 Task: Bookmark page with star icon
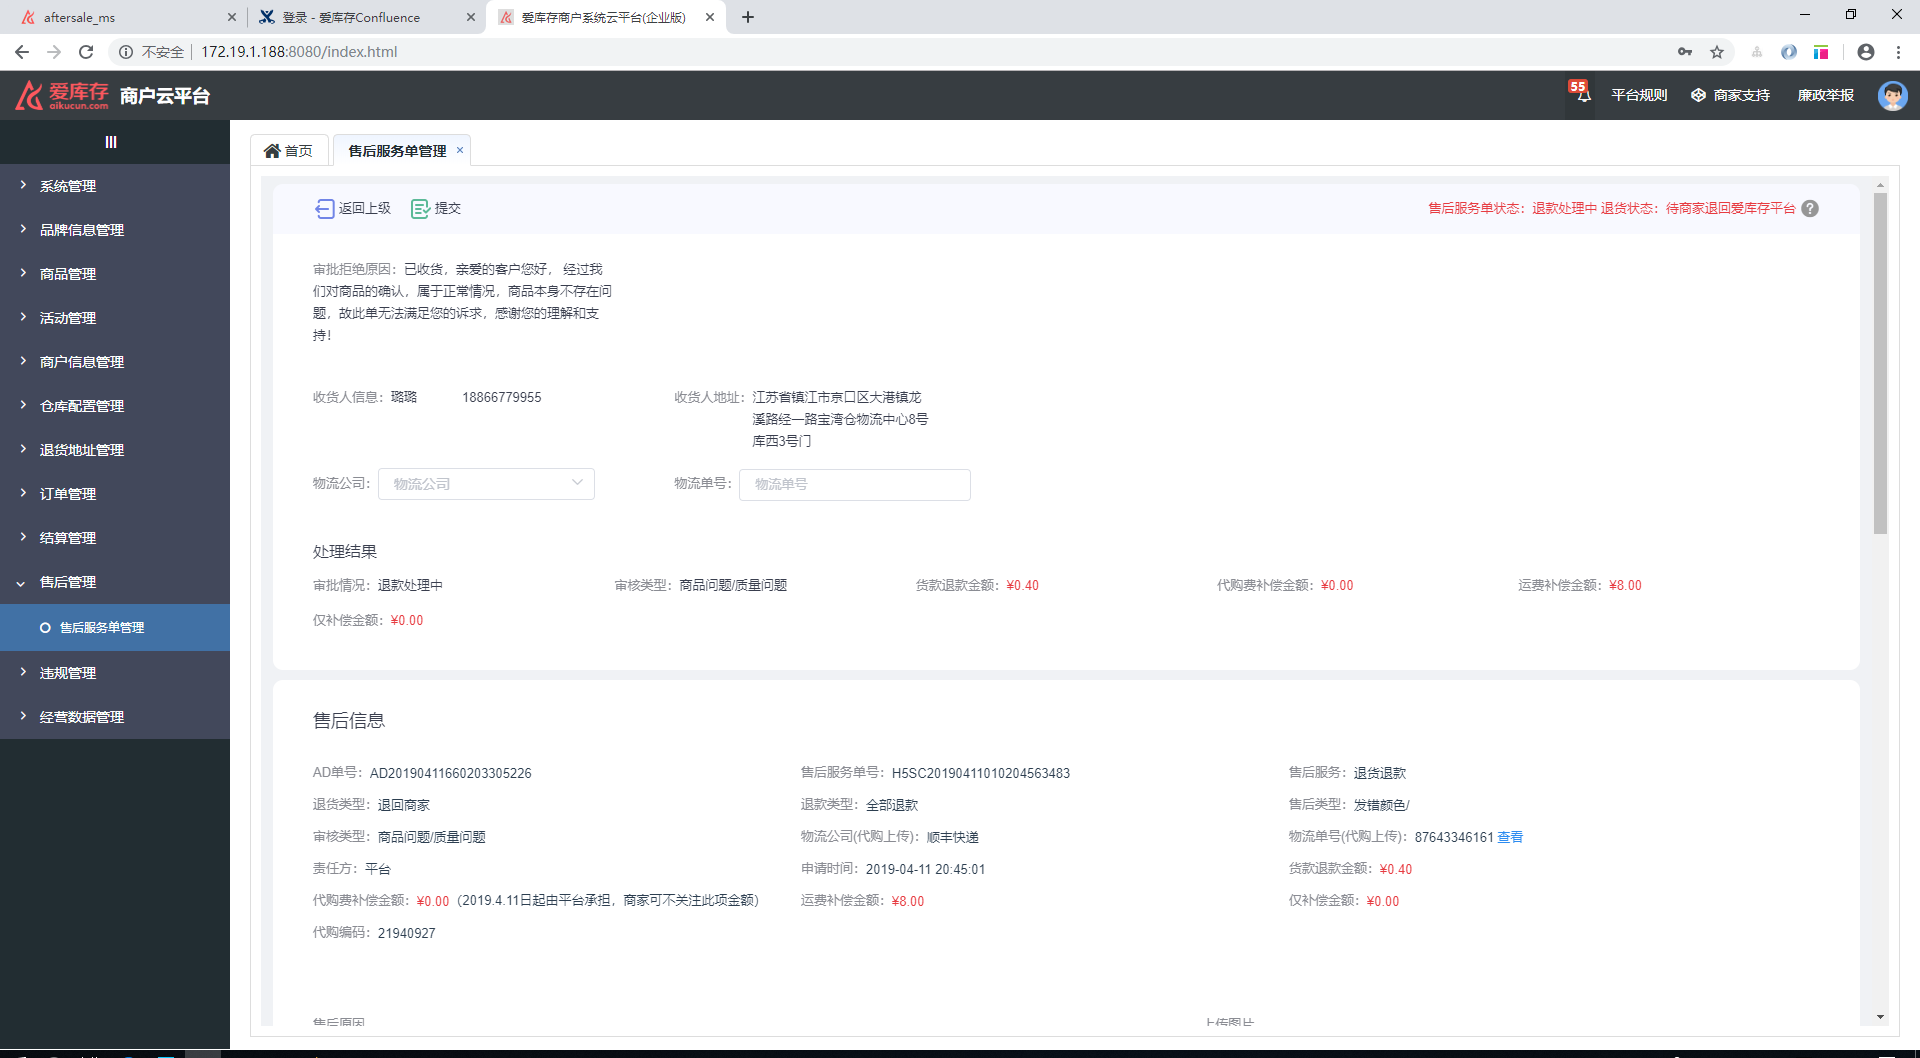(1717, 52)
